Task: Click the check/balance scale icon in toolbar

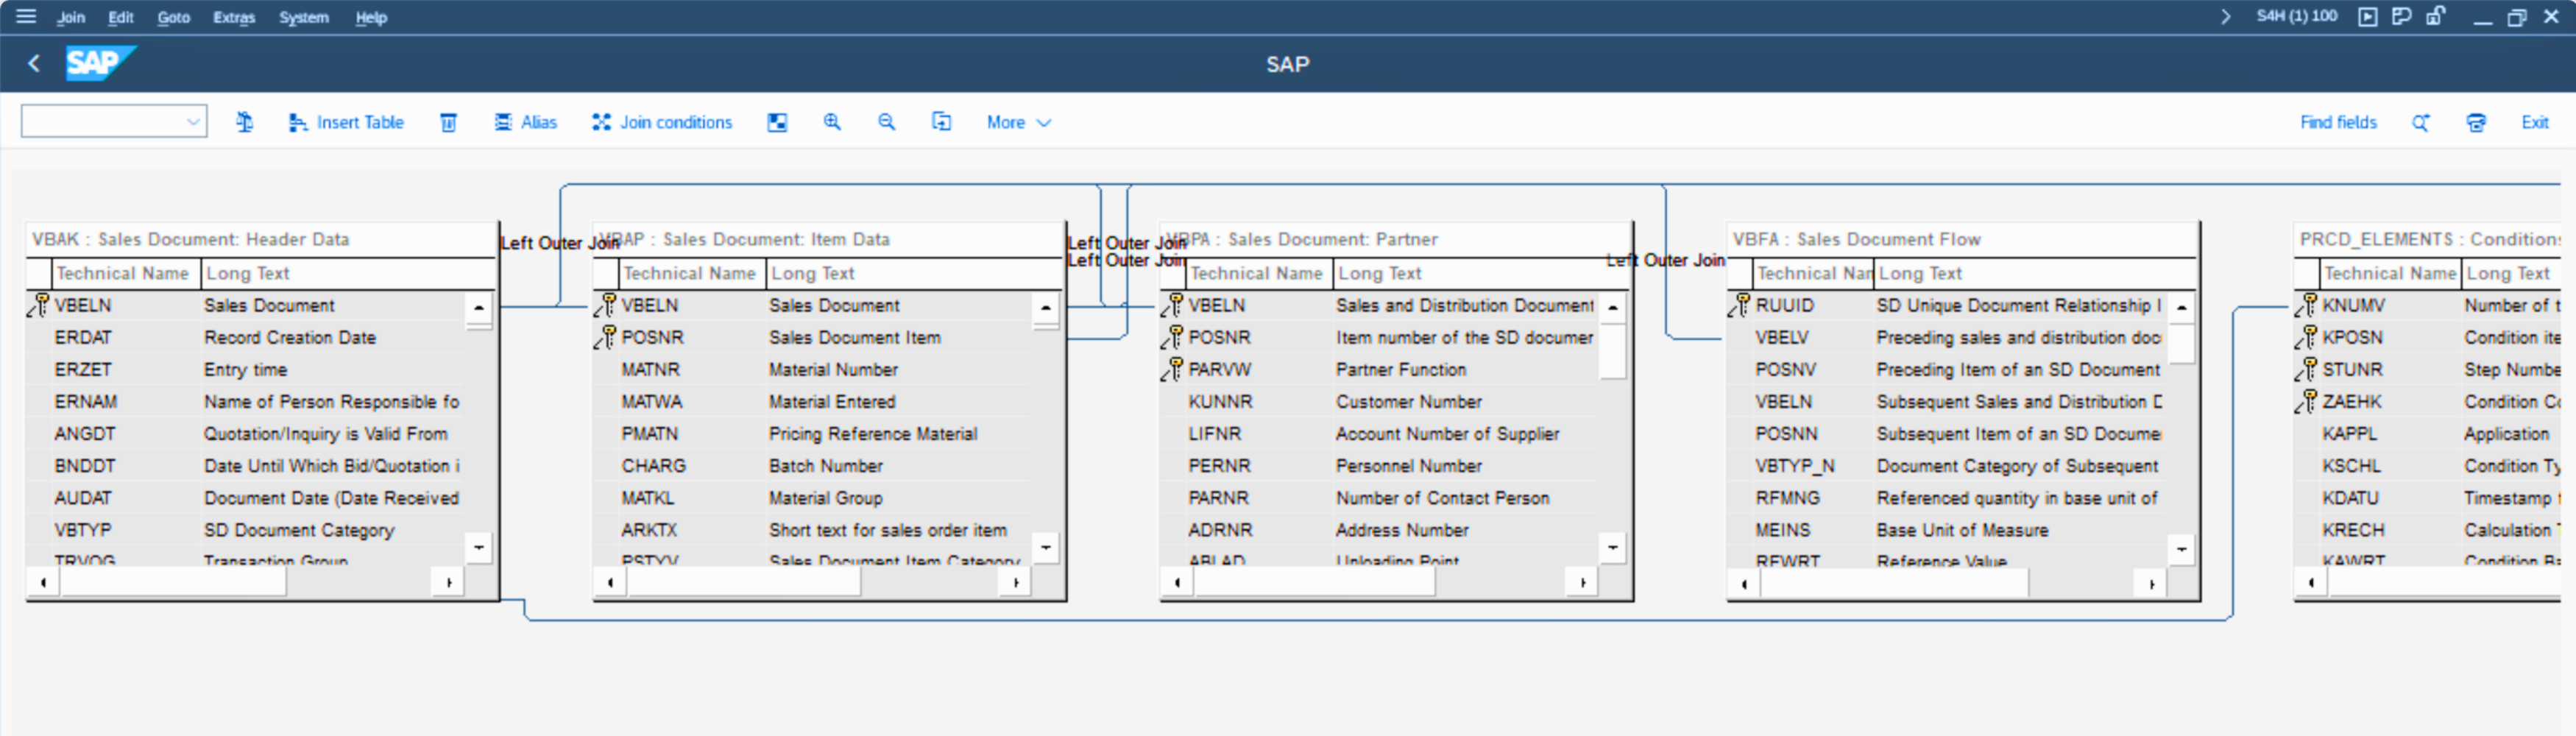Action: (244, 122)
